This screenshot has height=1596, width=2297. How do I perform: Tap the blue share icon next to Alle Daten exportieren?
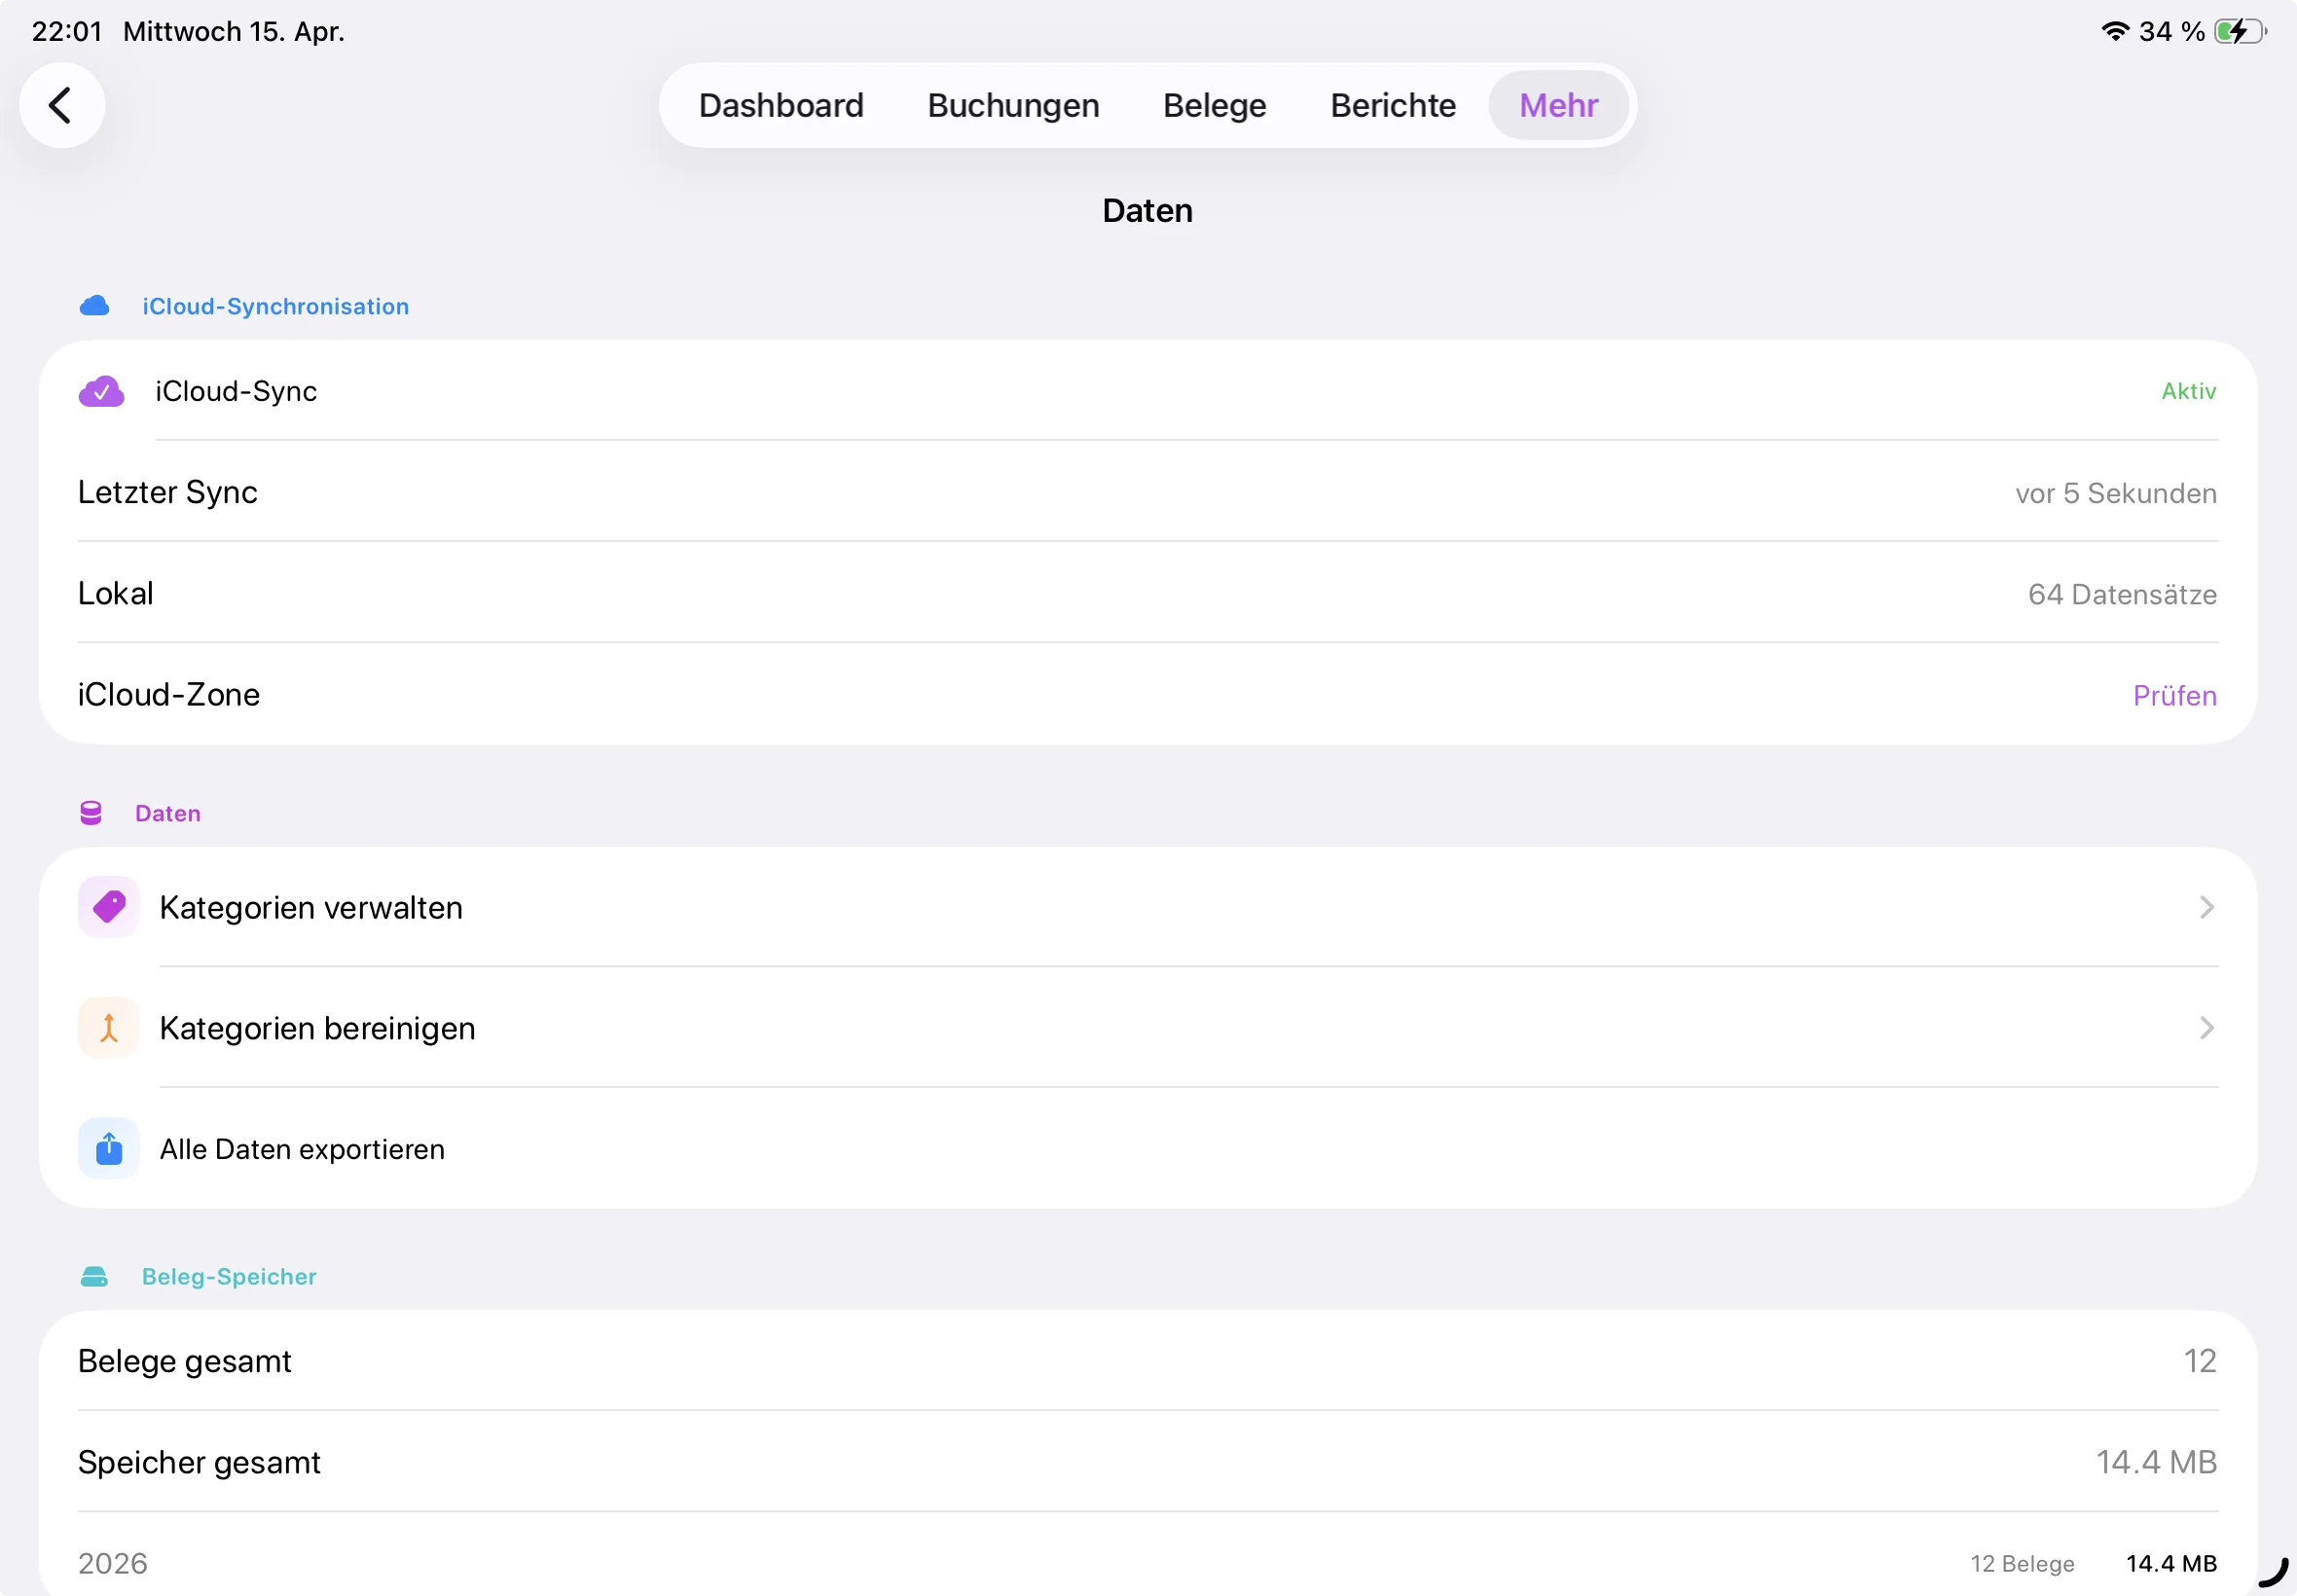click(x=108, y=1148)
